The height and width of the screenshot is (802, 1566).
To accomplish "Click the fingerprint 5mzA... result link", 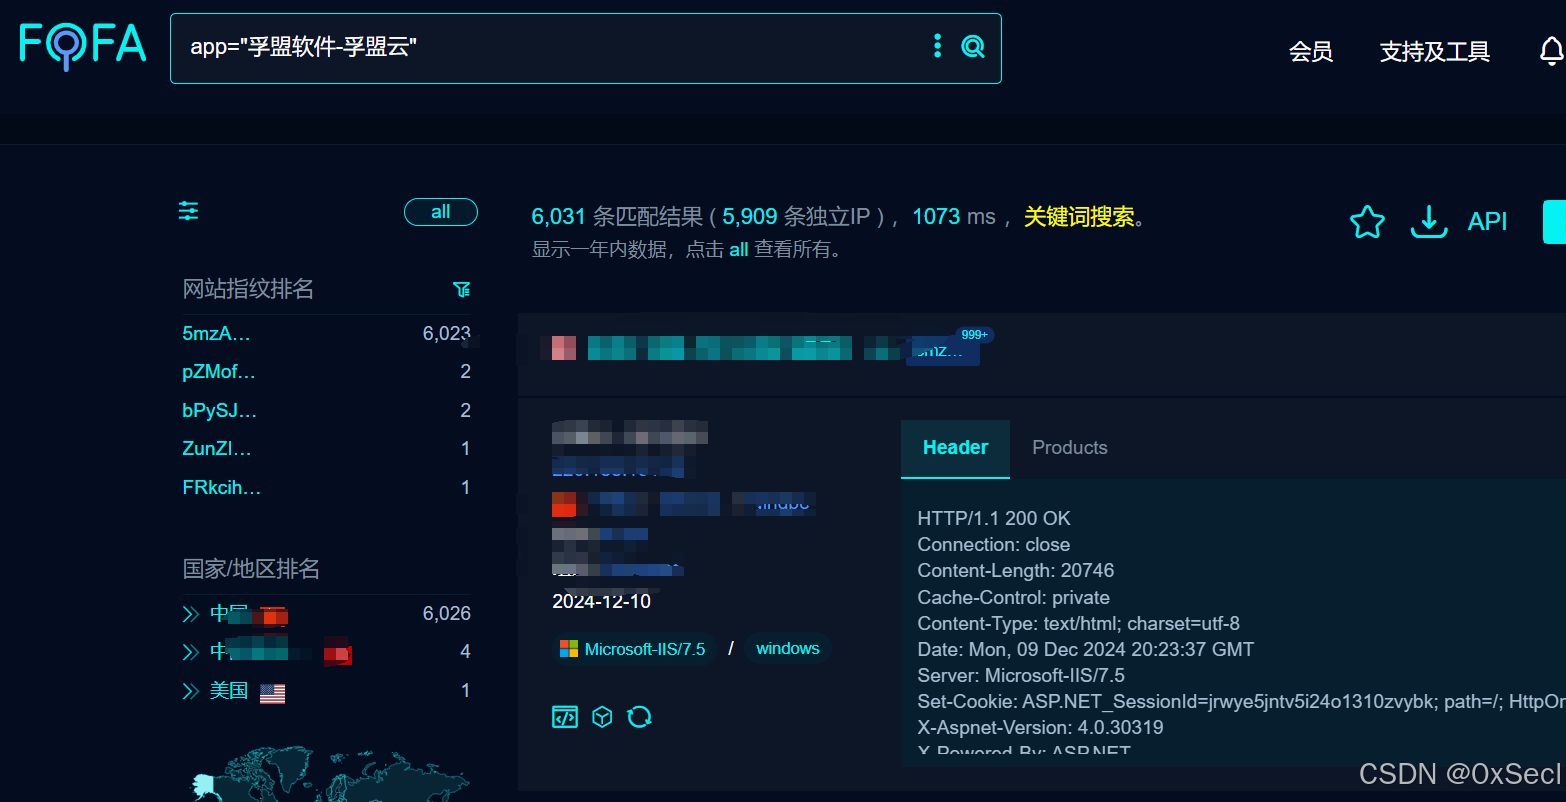I will (216, 333).
